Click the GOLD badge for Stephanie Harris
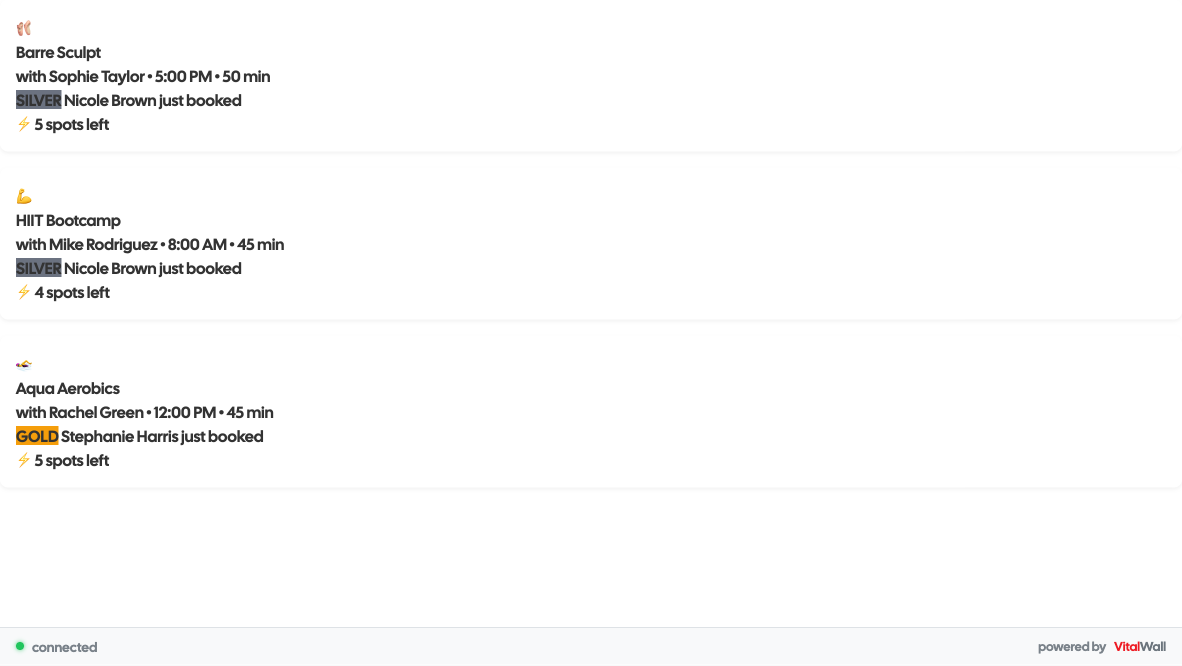This screenshot has width=1182, height=666. 37,436
